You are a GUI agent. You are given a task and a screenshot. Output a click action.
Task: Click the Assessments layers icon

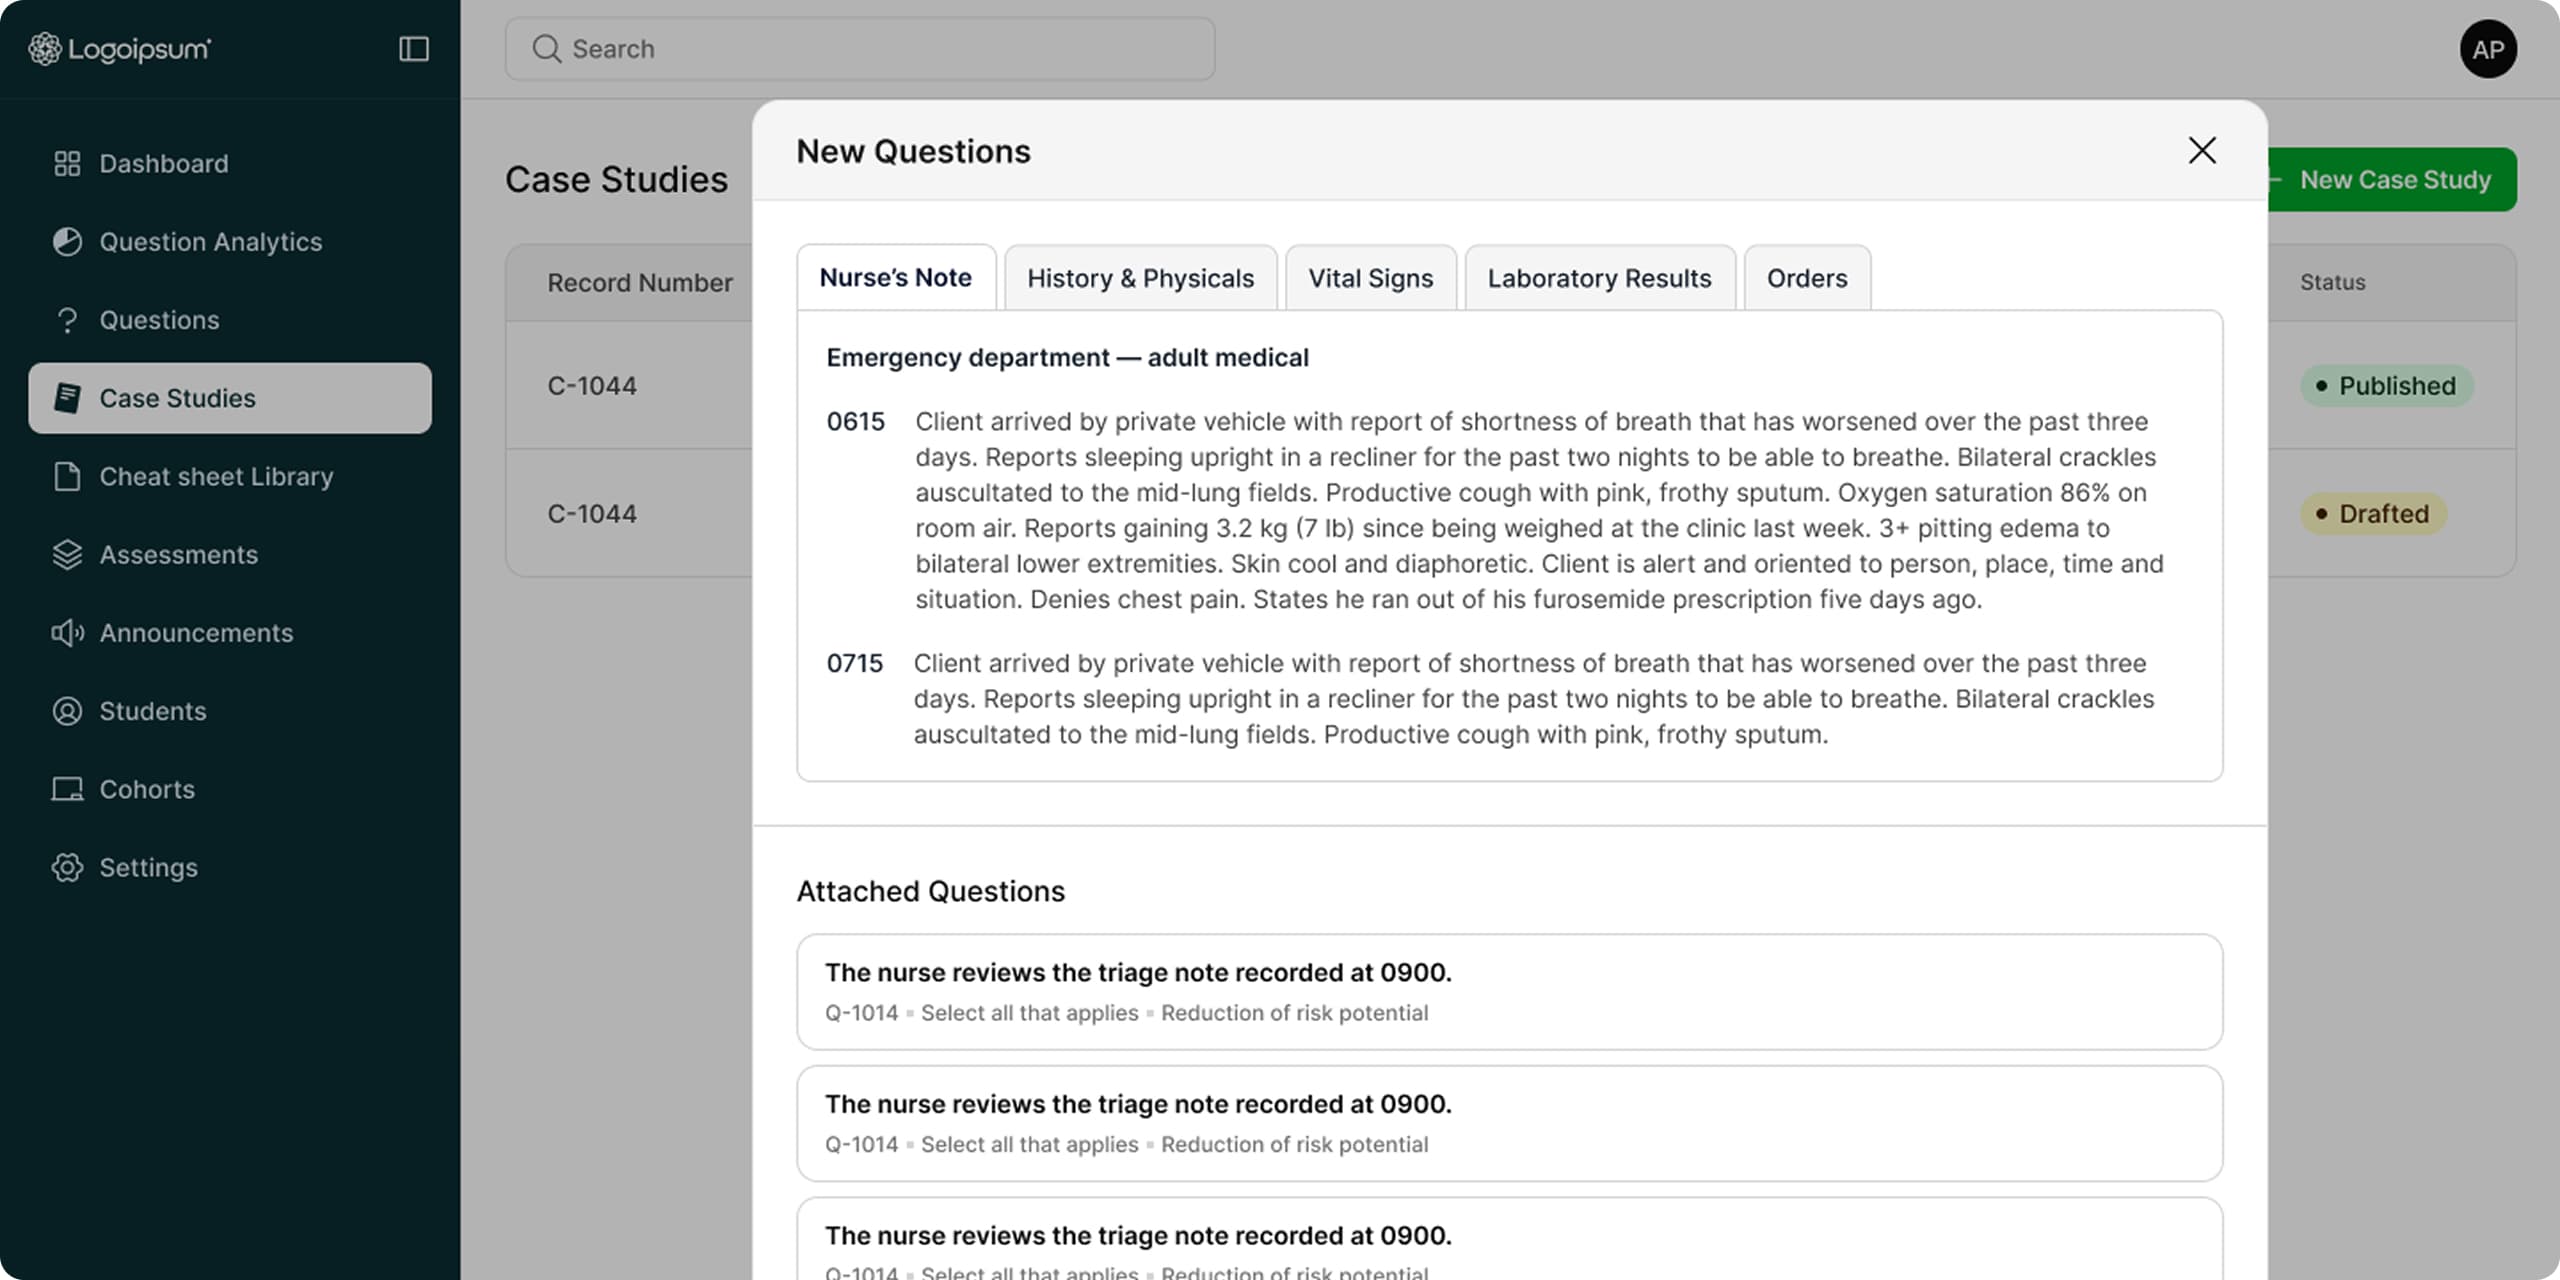pyautogui.click(x=67, y=555)
